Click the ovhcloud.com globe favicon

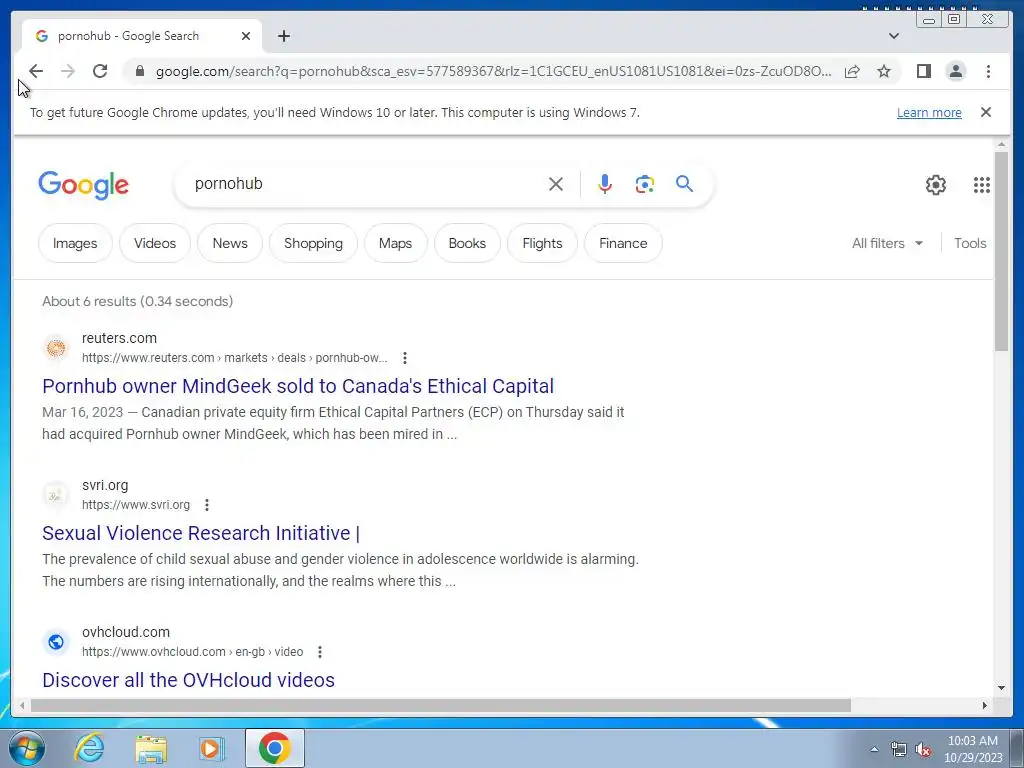56,642
